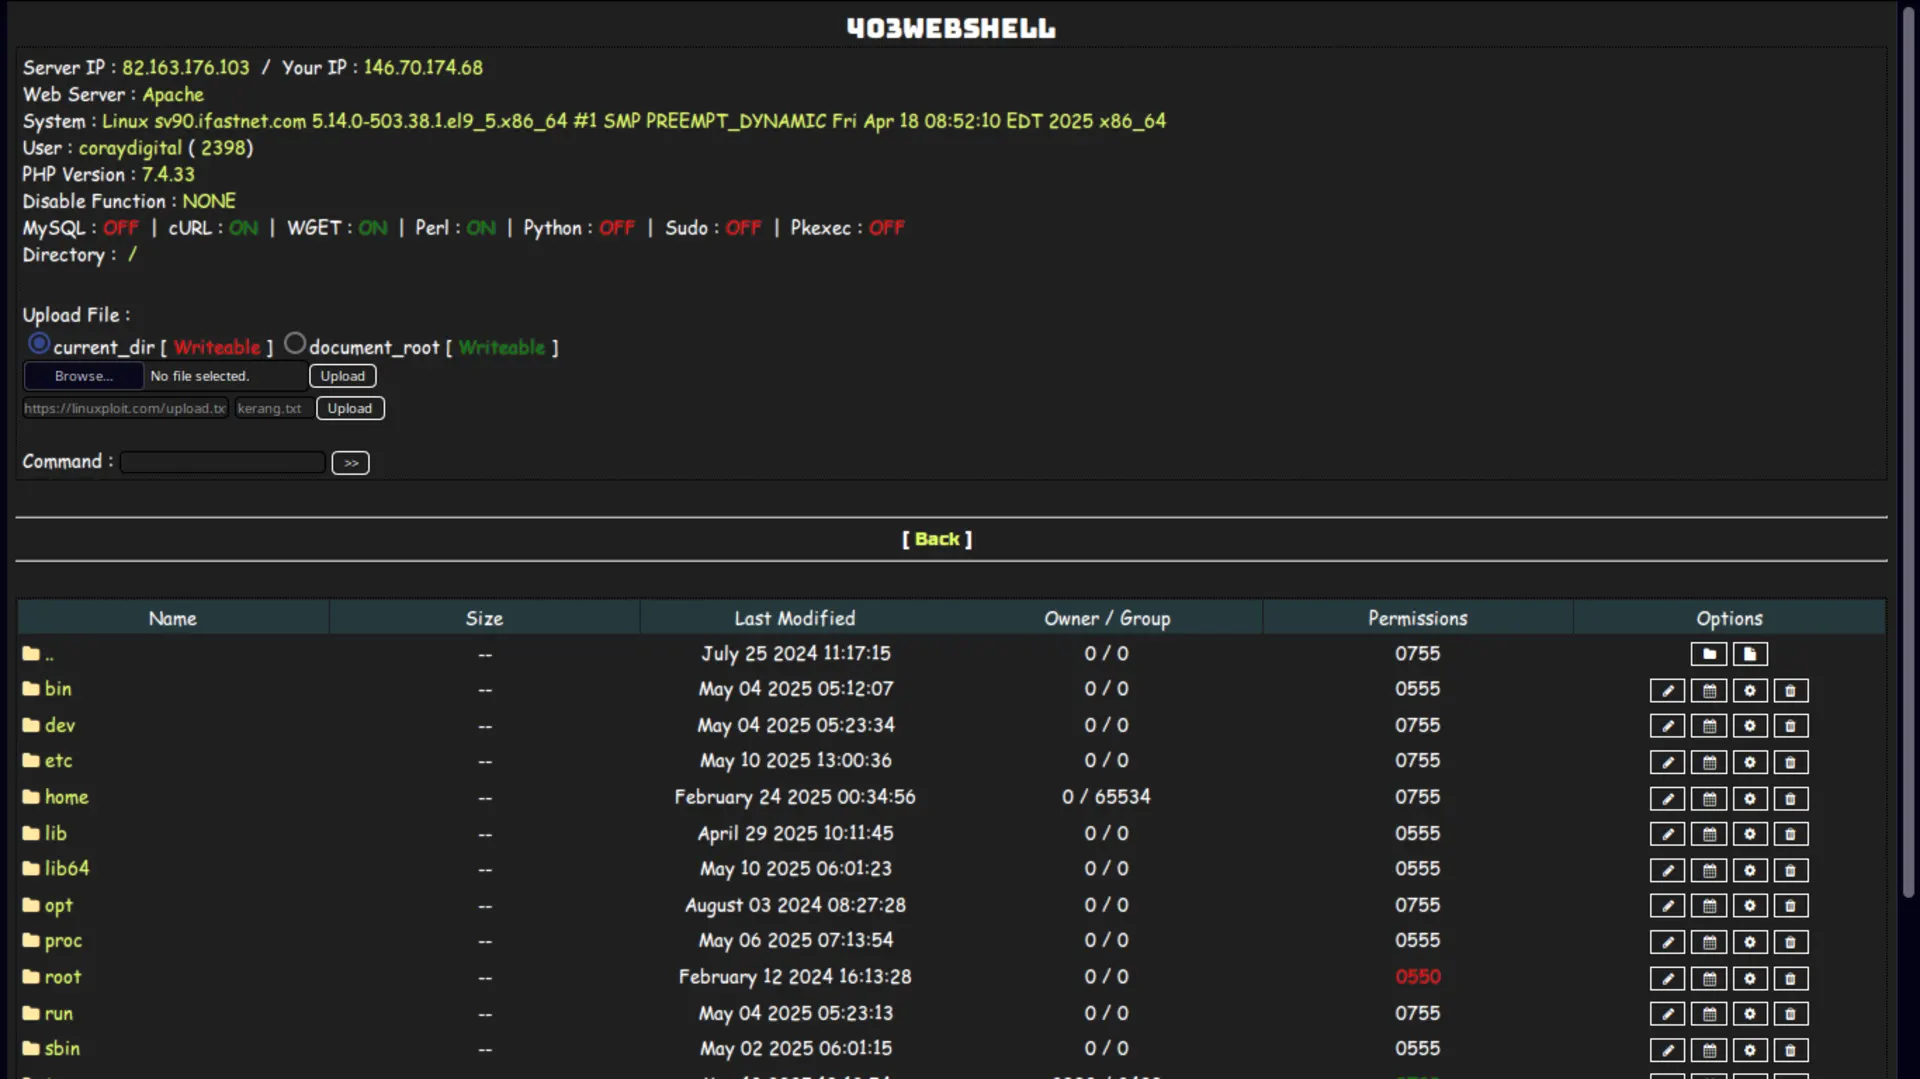Click the '0 / 65534' owner cell
1920x1079 pixels.
click(1106, 797)
